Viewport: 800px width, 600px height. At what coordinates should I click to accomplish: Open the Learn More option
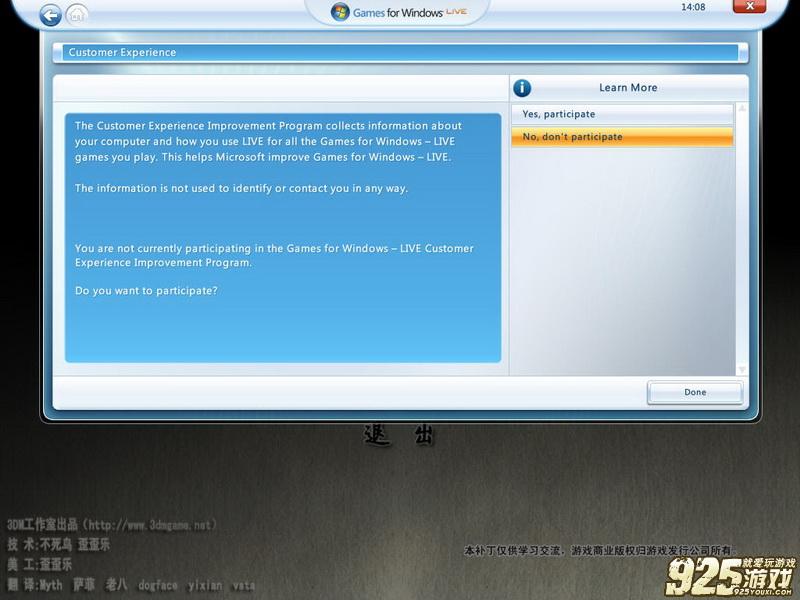click(x=628, y=88)
